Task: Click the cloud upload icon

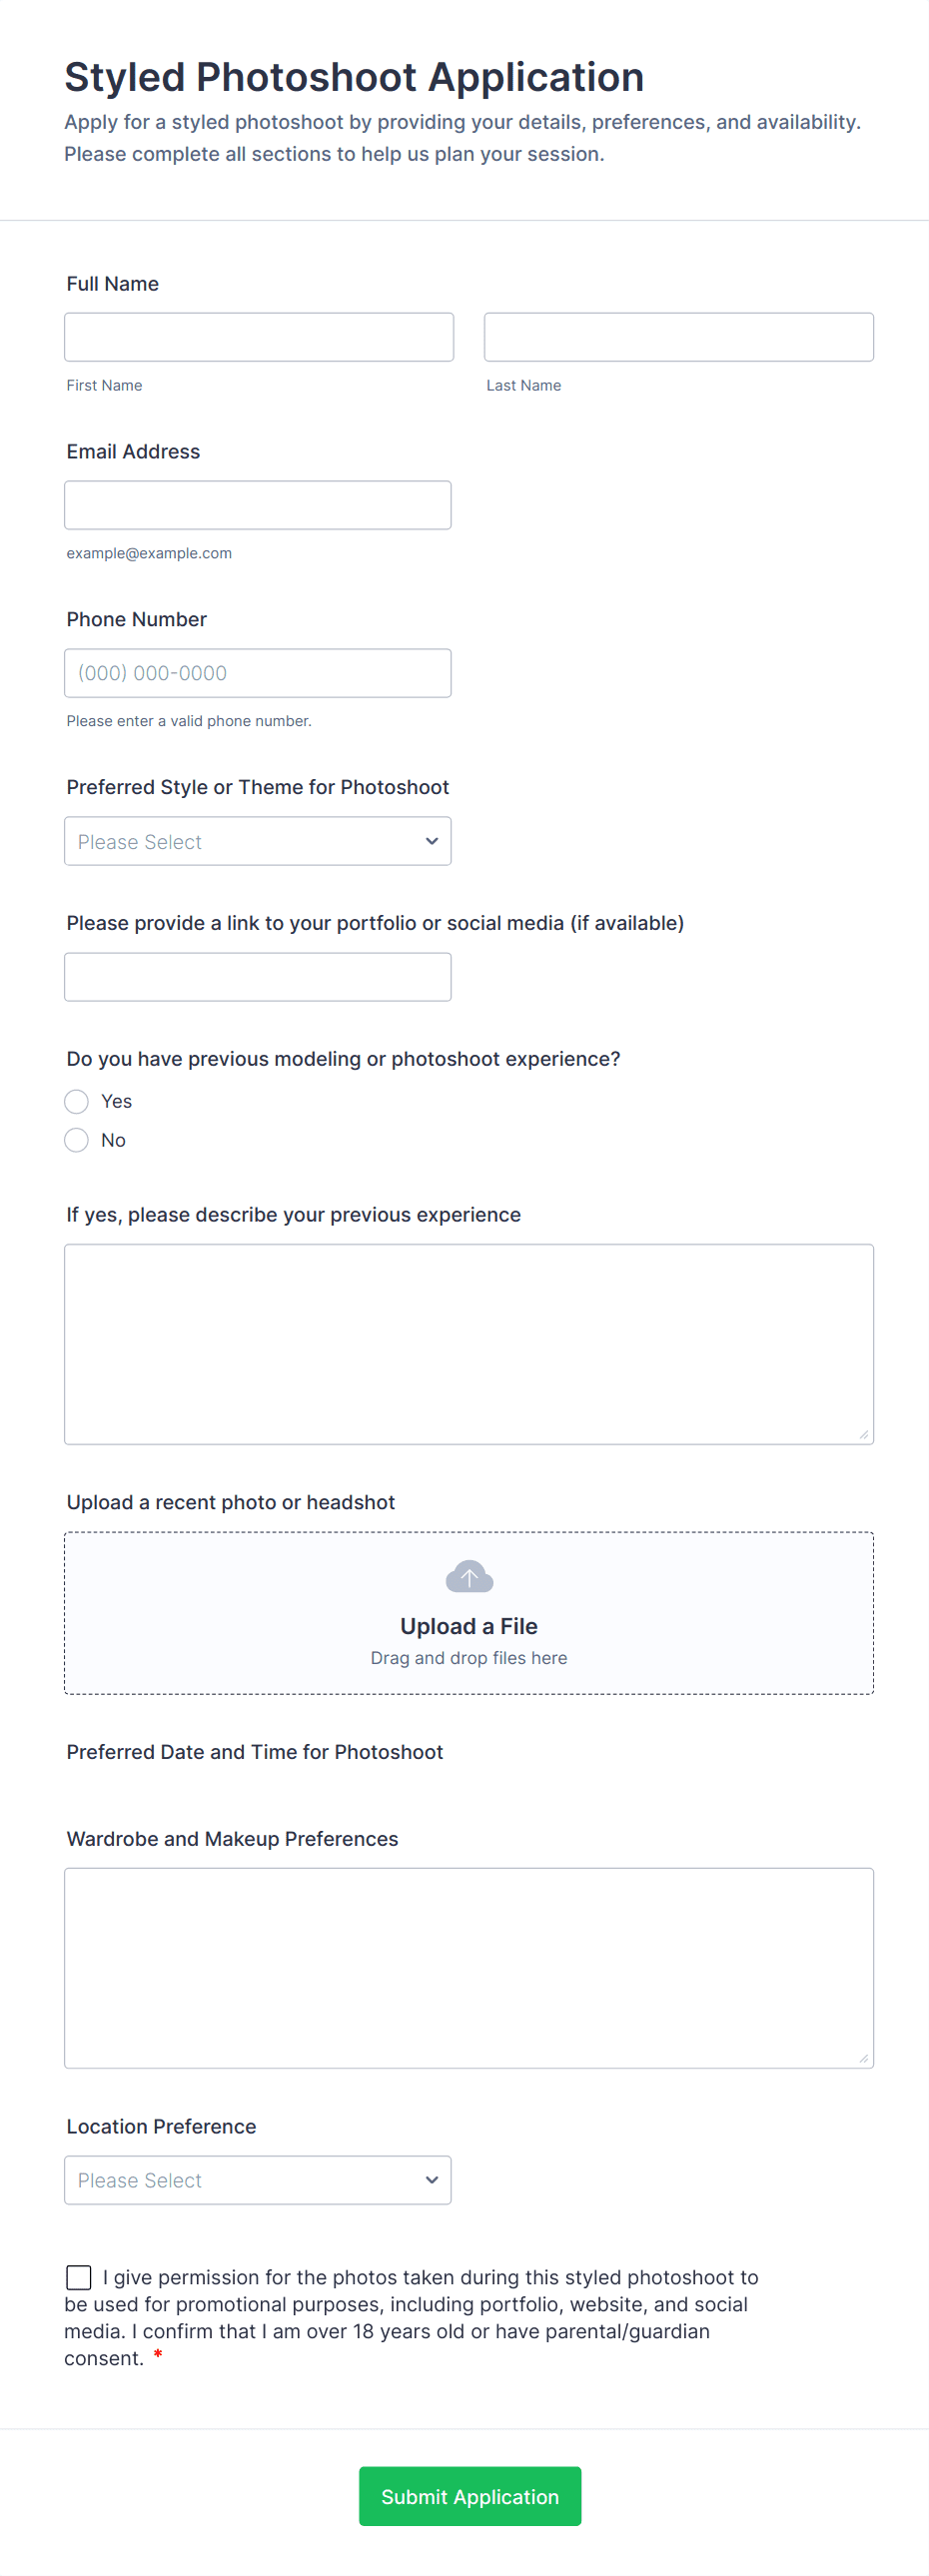Action: (x=468, y=1576)
